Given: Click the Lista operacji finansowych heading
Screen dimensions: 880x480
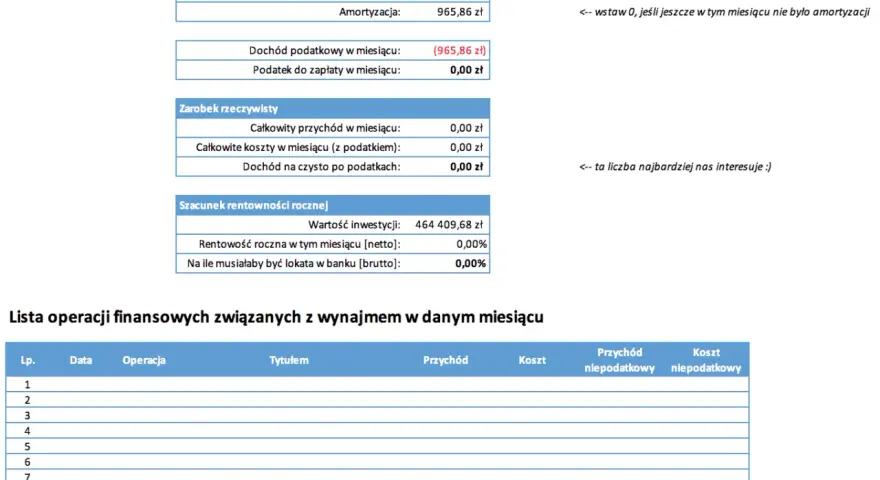Looking at the screenshot, I should tap(276, 317).
